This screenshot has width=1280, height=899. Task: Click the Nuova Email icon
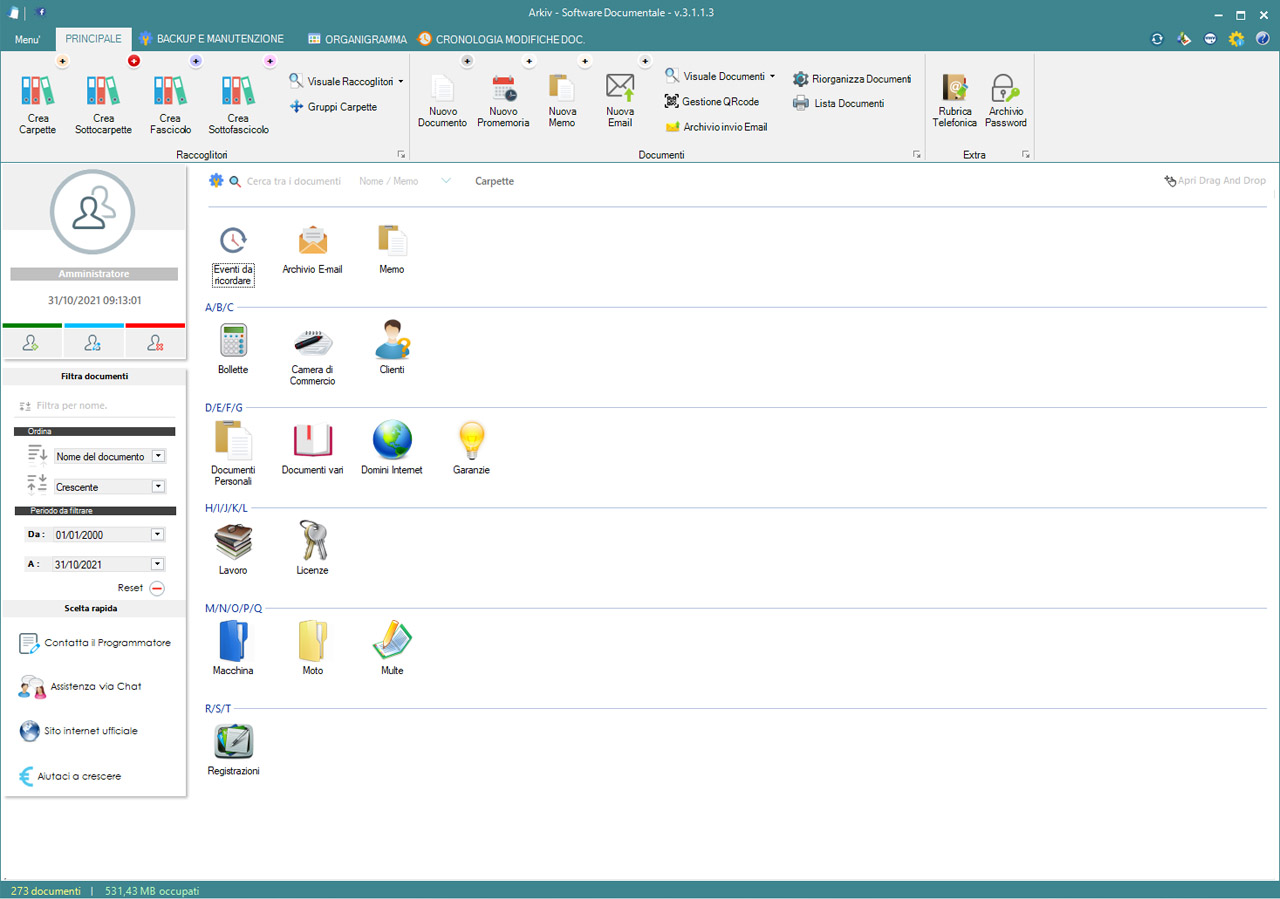coord(620,88)
